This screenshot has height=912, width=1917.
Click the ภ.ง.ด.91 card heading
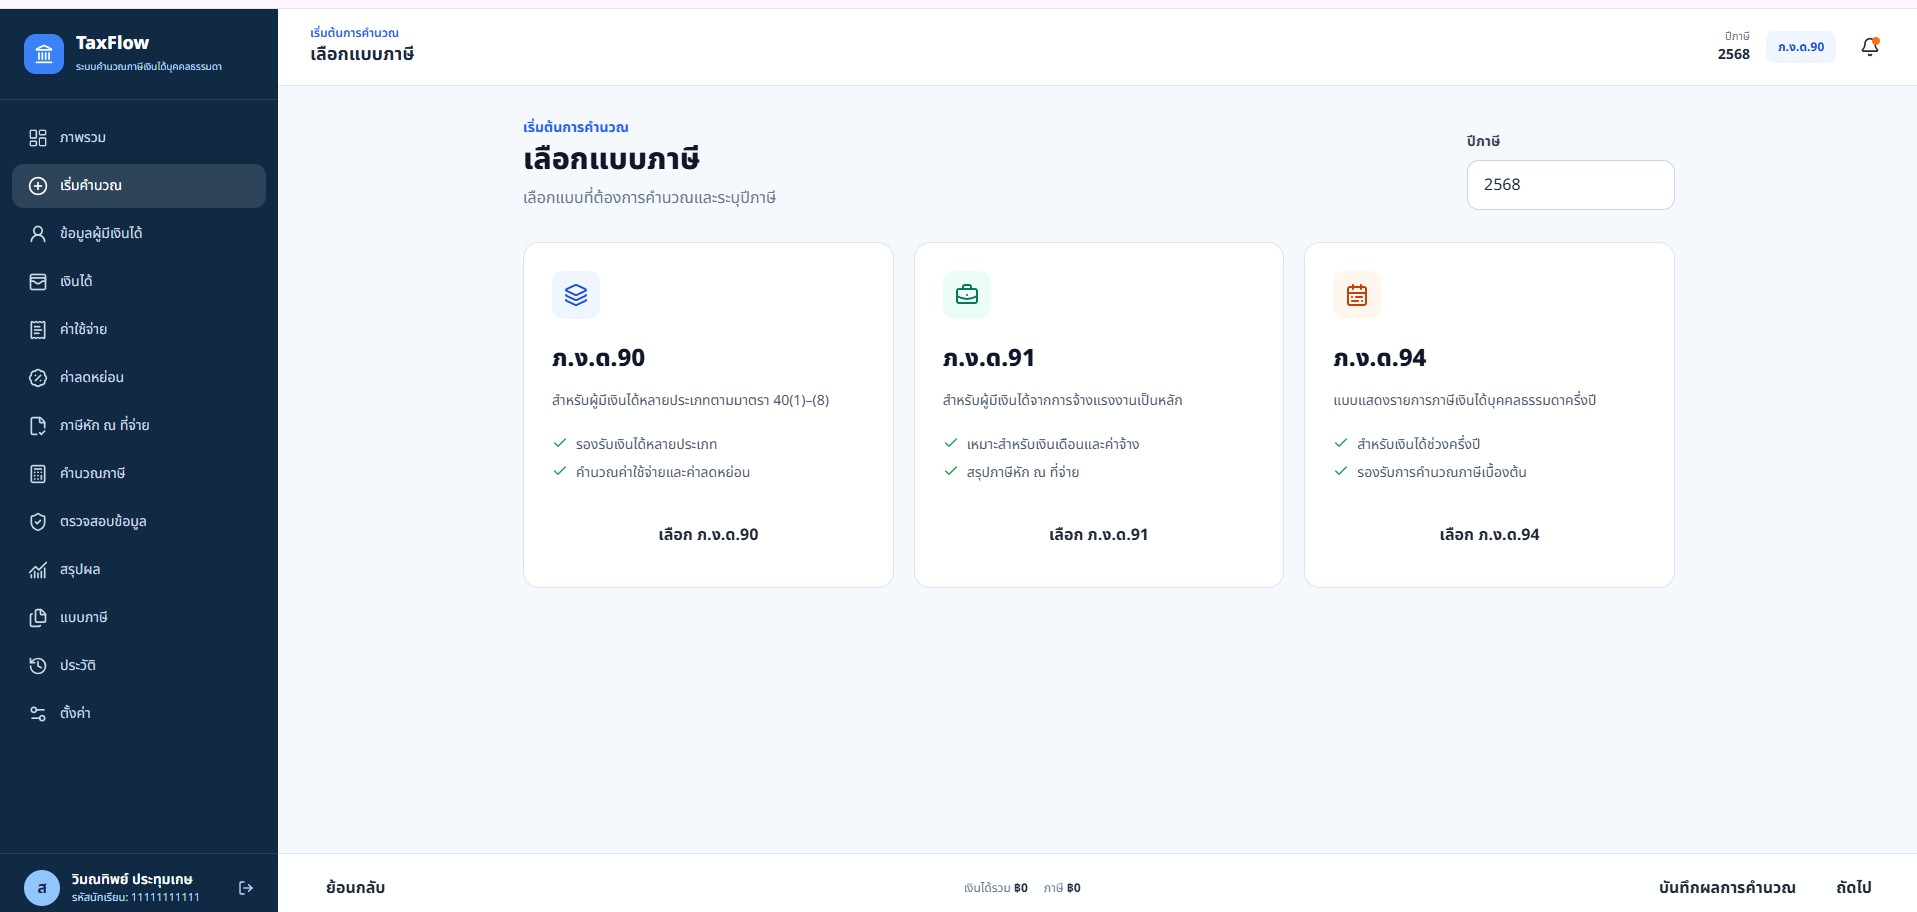988,358
